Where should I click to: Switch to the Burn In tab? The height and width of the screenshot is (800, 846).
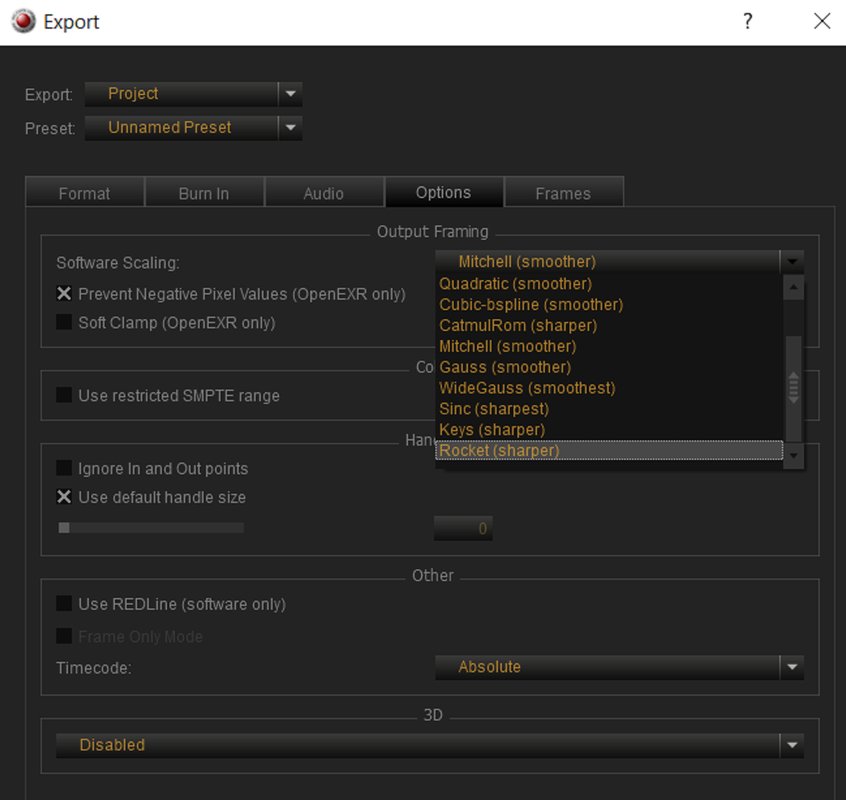204,193
